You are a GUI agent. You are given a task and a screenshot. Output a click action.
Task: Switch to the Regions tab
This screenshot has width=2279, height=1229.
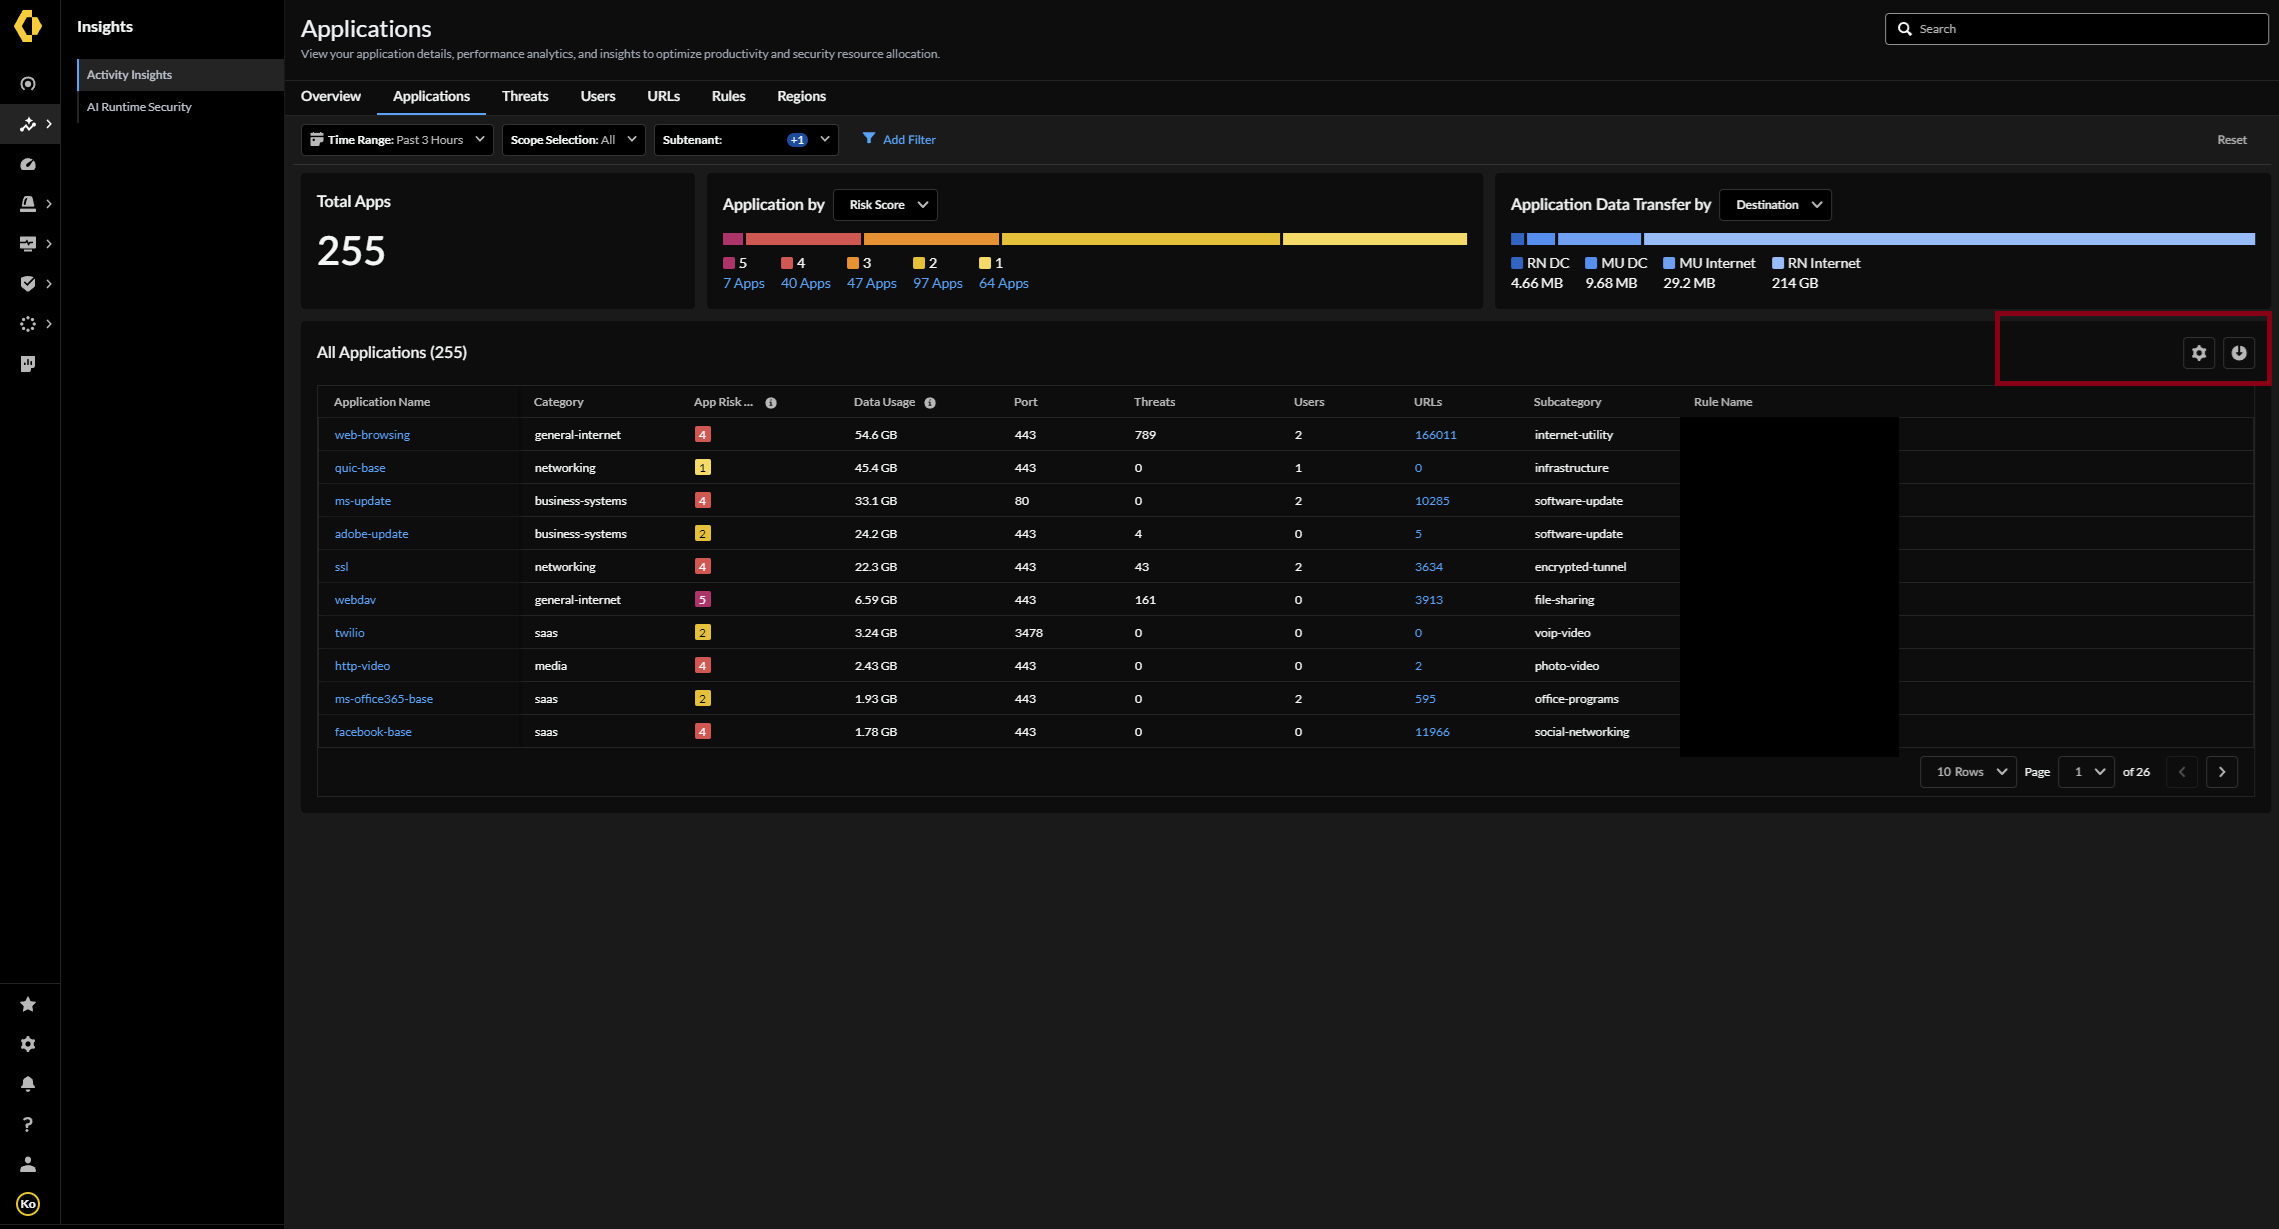(x=801, y=97)
